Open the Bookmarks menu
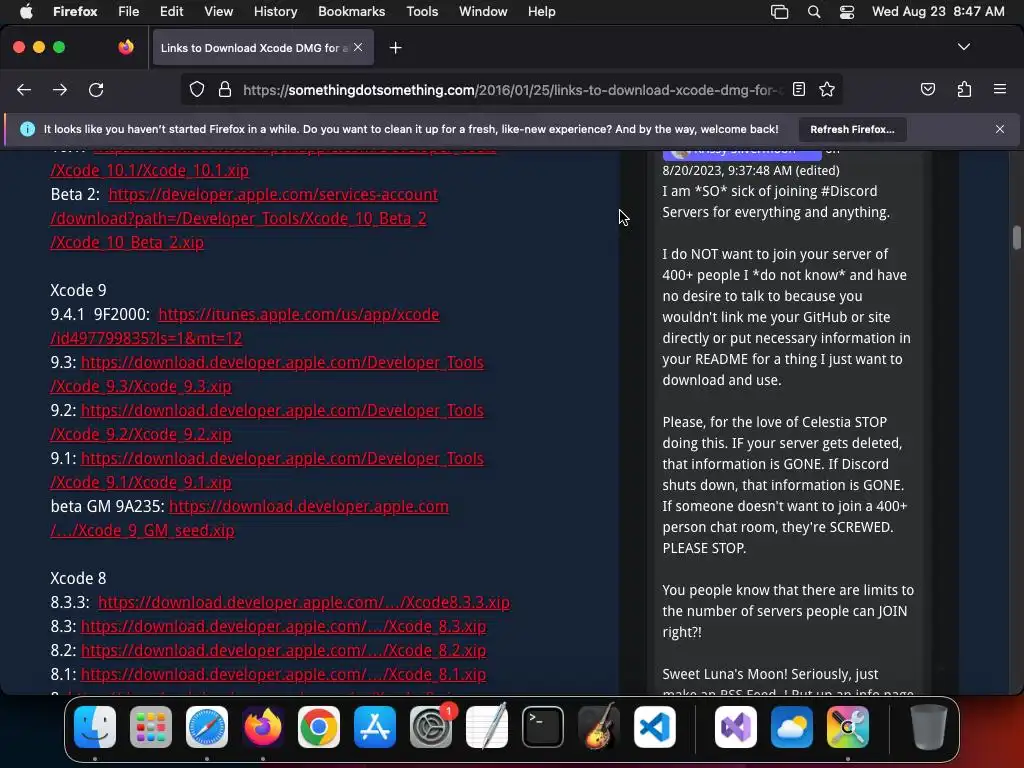The image size is (1024, 768). 351,12
